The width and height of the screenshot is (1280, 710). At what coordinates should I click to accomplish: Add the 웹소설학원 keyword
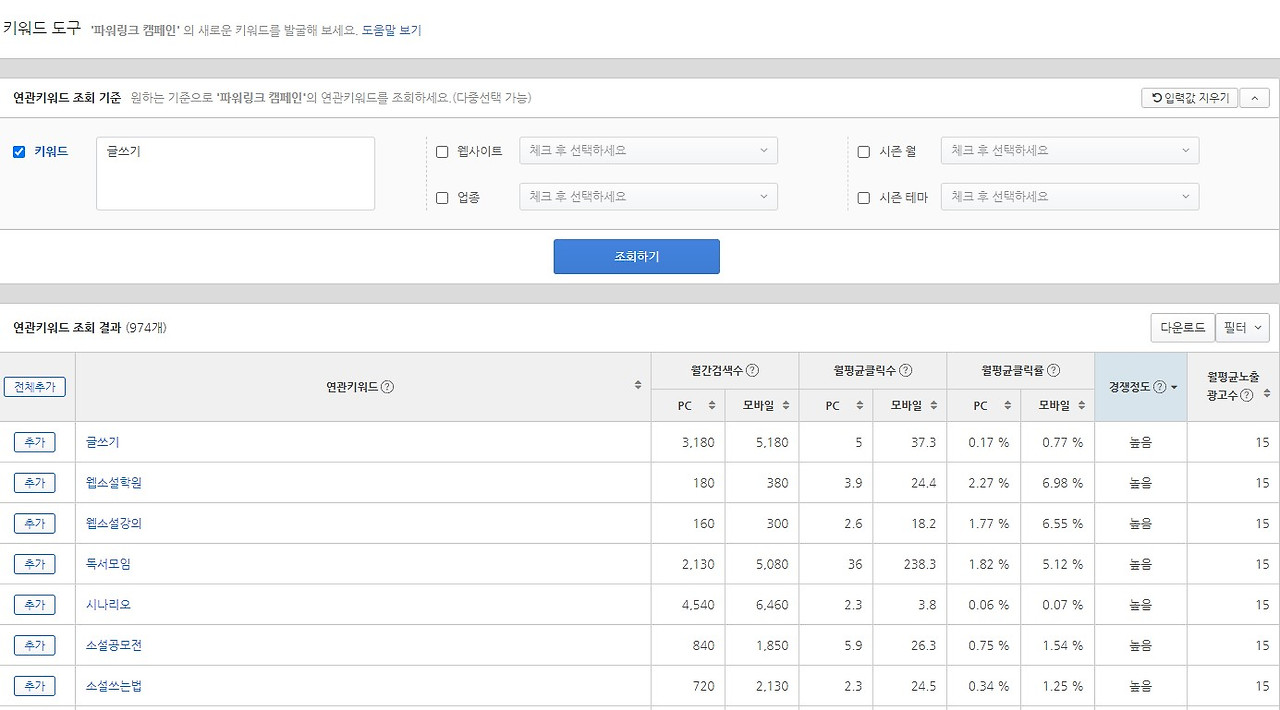(x=34, y=483)
